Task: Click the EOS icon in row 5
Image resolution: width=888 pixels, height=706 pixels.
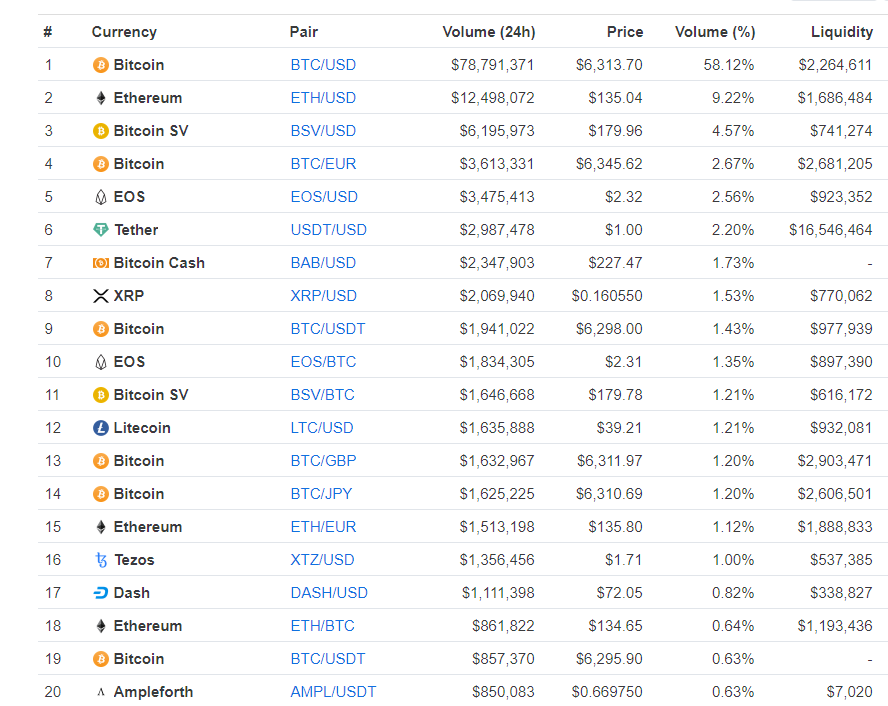Action: click(100, 197)
